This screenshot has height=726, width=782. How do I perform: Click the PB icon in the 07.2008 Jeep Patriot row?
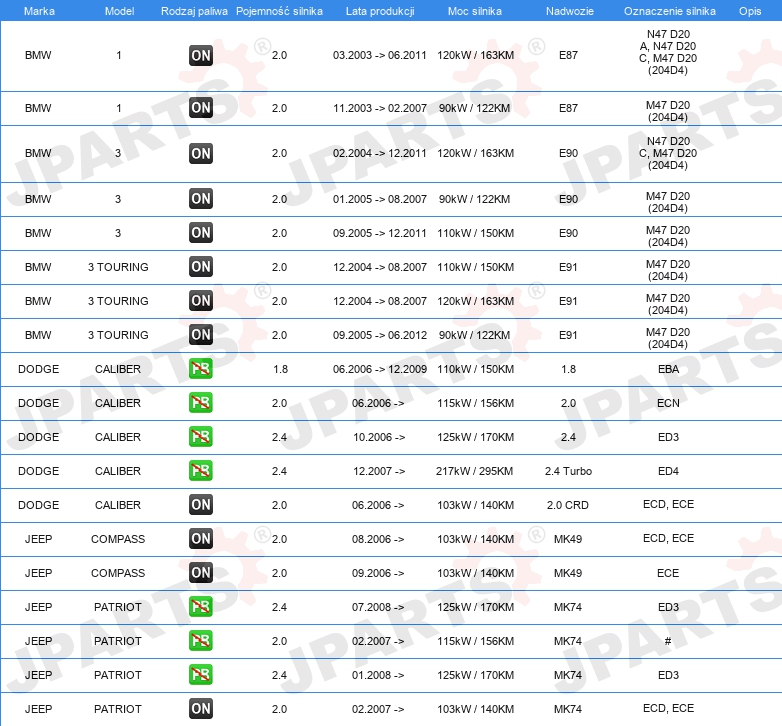pos(200,606)
